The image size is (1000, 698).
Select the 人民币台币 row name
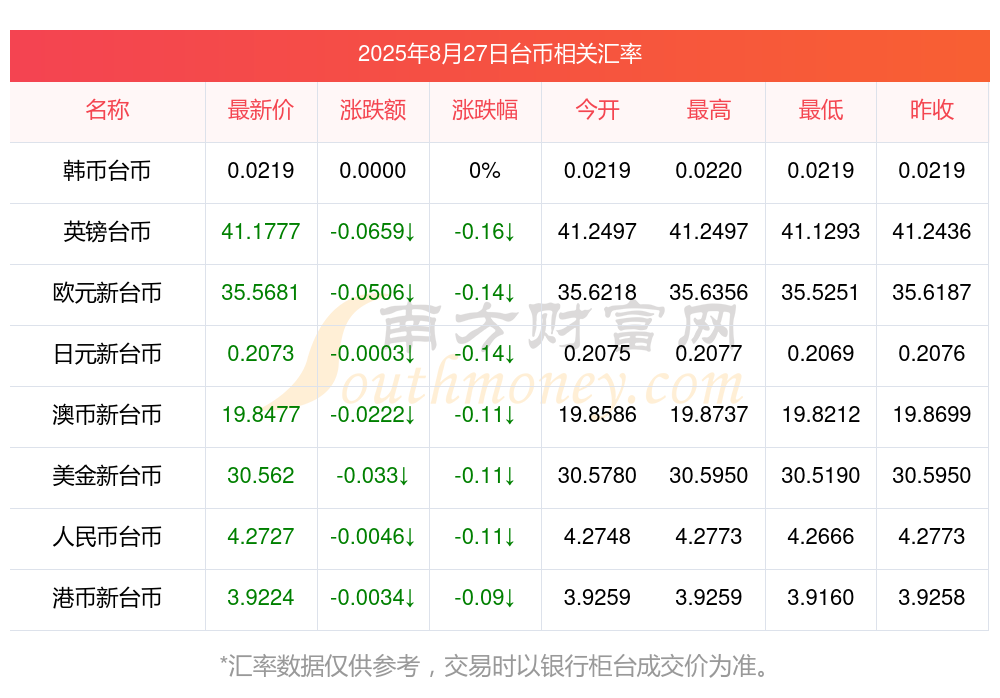[107, 537]
